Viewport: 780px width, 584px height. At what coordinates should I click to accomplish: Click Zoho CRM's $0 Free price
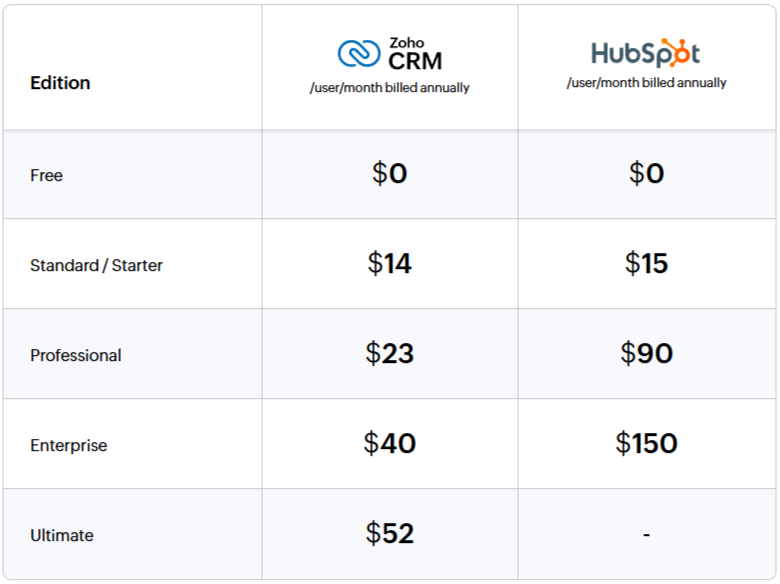[390, 173]
